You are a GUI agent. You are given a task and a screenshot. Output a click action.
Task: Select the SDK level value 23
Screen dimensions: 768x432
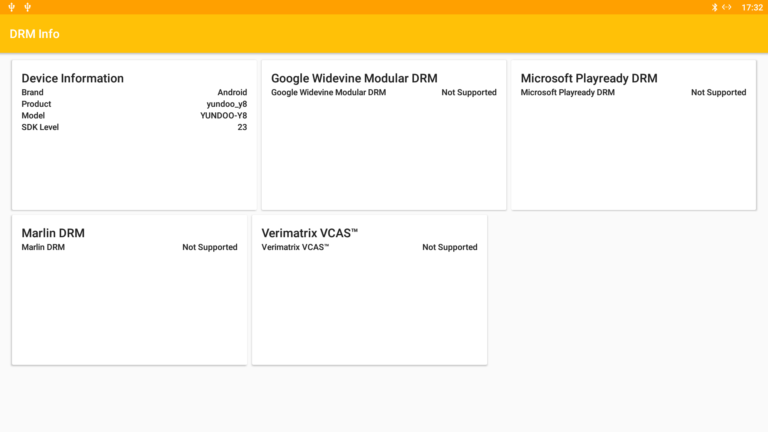pyautogui.click(x=242, y=127)
